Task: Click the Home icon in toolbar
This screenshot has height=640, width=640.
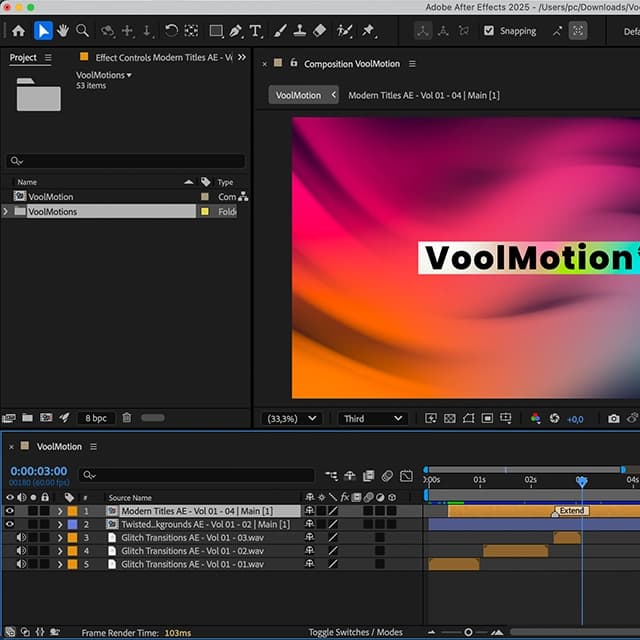Action: click(x=18, y=31)
